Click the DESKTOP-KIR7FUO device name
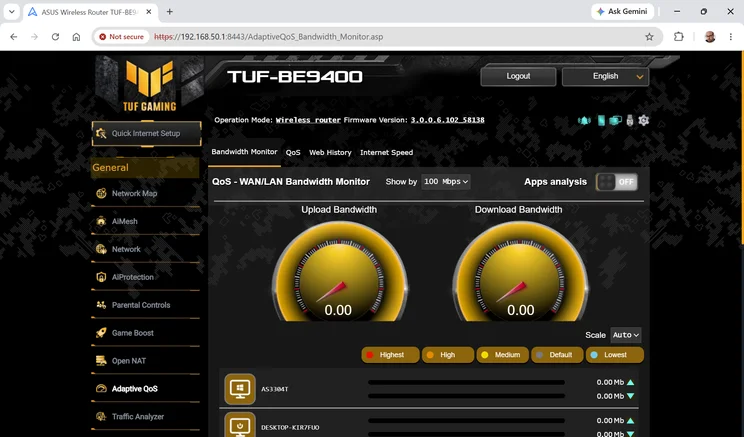 pyautogui.click(x=290, y=427)
